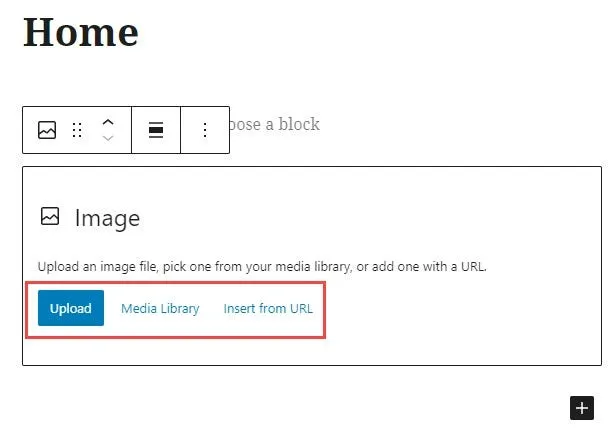
Task: Open the Media Library
Action: click(160, 308)
